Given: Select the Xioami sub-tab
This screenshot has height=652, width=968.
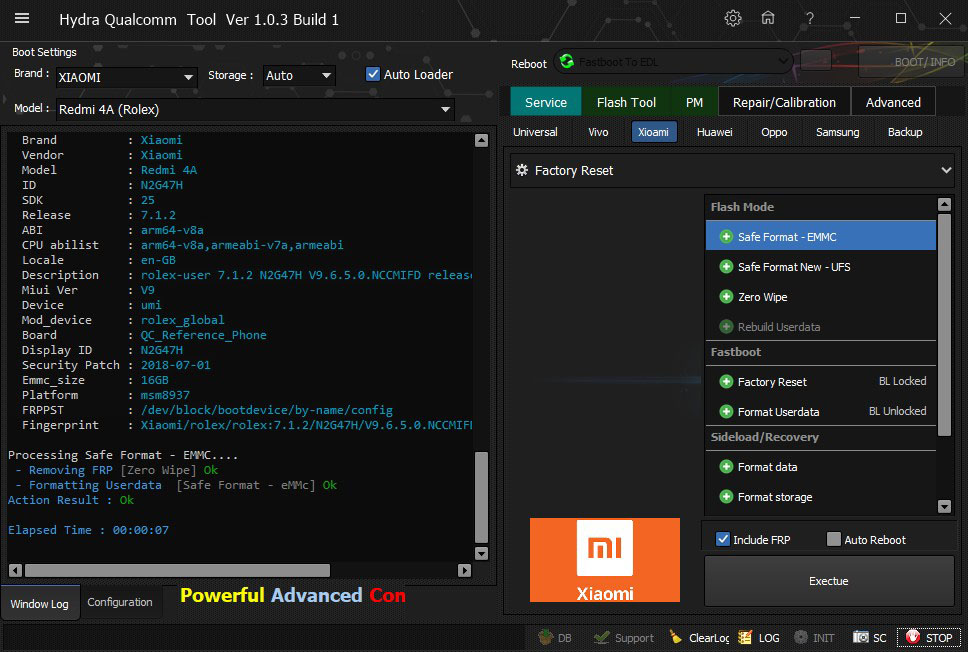Looking at the screenshot, I should pos(653,132).
